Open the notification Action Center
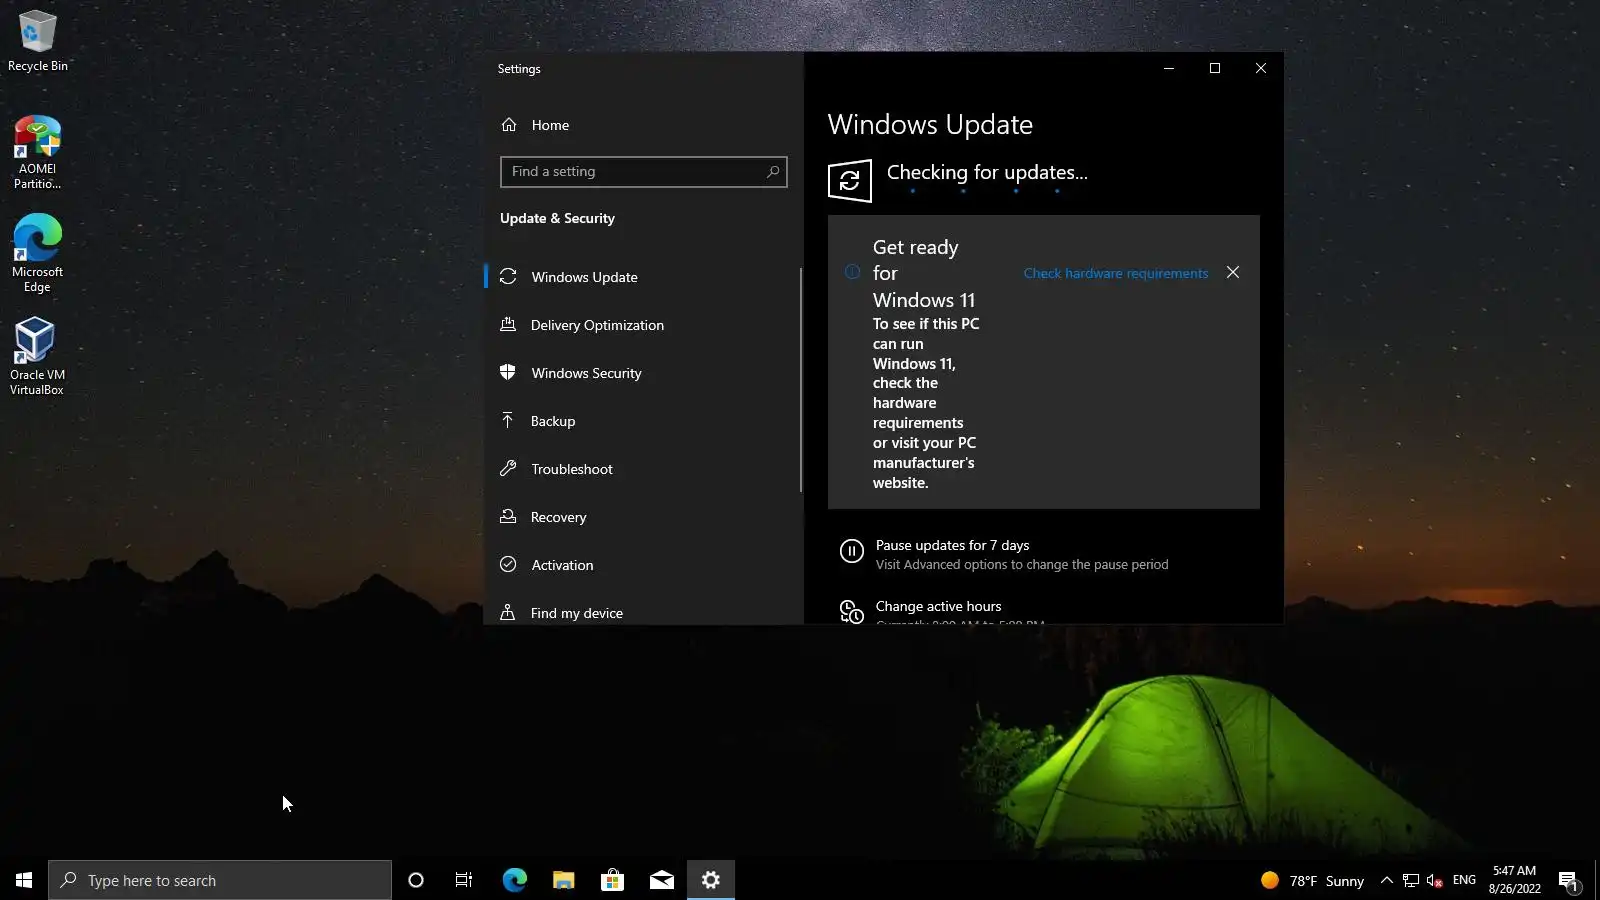The width and height of the screenshot is (1600, 900). click(1568, 880)
